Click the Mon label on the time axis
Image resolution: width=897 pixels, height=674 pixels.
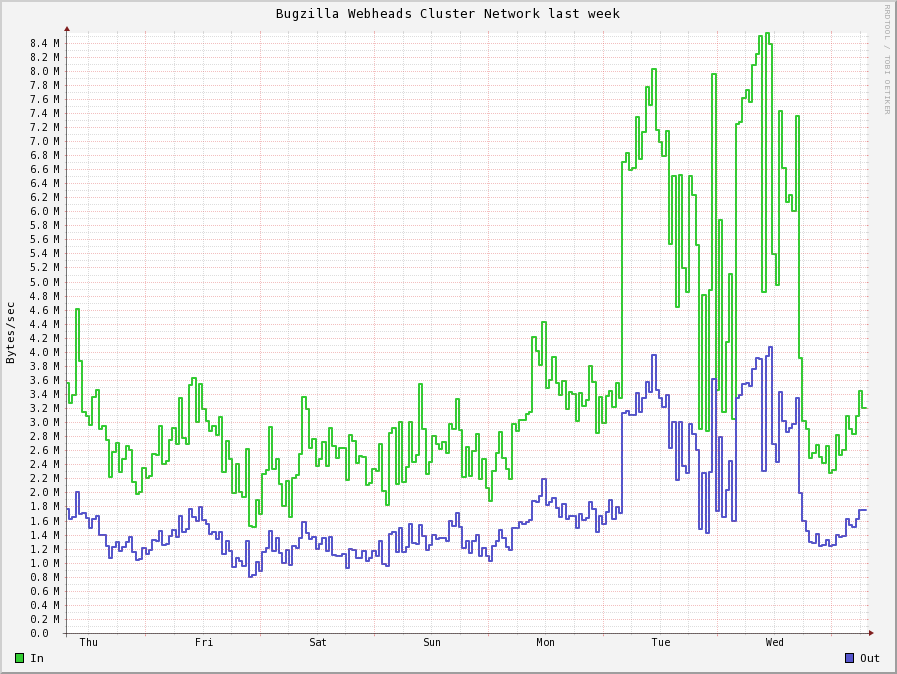tap(545, 642)
